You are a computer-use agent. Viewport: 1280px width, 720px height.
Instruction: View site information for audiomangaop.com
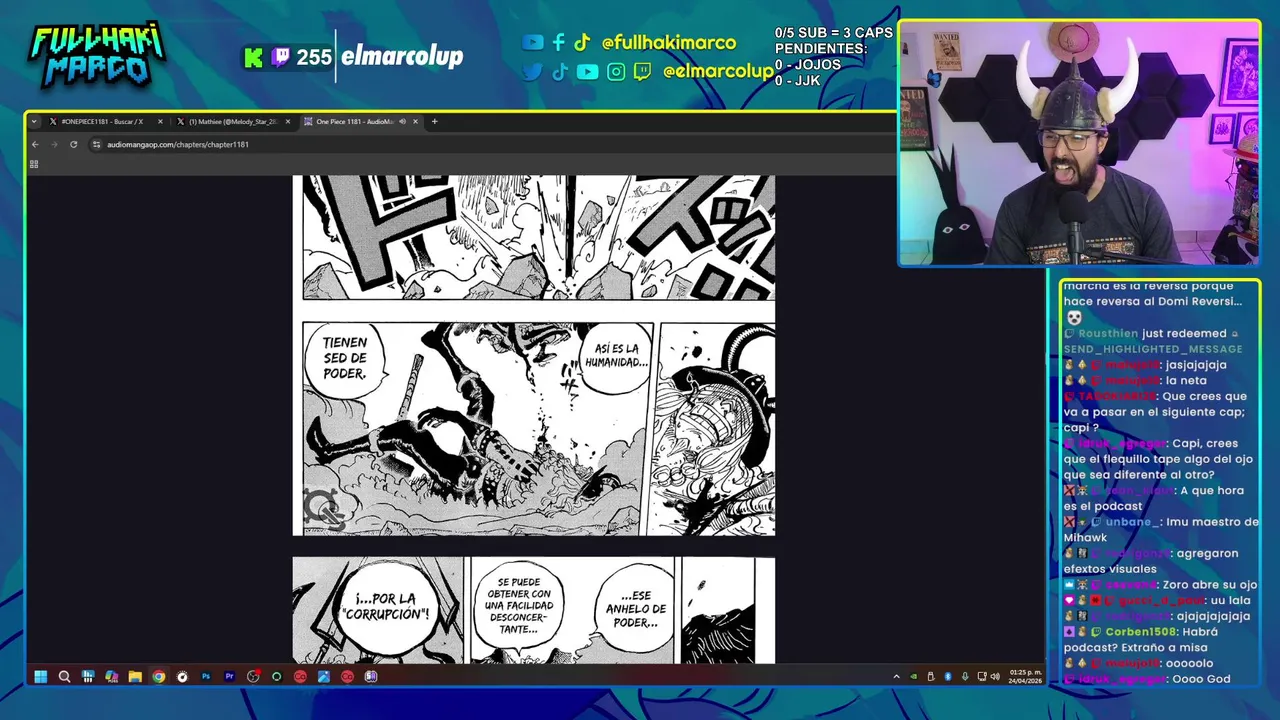[x=96, y=144]
